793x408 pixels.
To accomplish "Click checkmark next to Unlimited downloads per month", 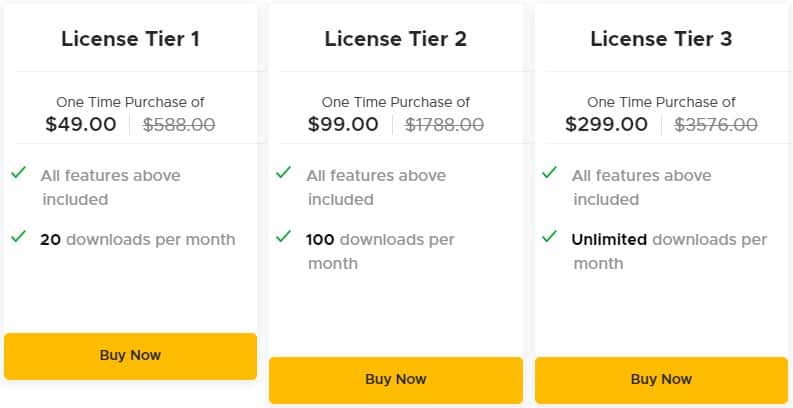I will click(549, 237).
